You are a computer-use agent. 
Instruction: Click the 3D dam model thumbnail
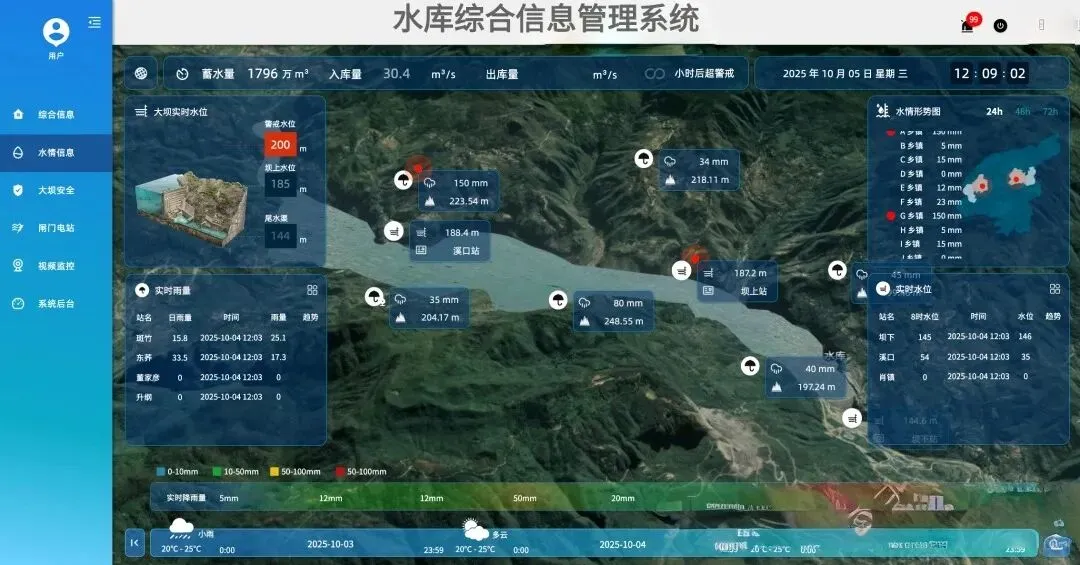point(192,207)
